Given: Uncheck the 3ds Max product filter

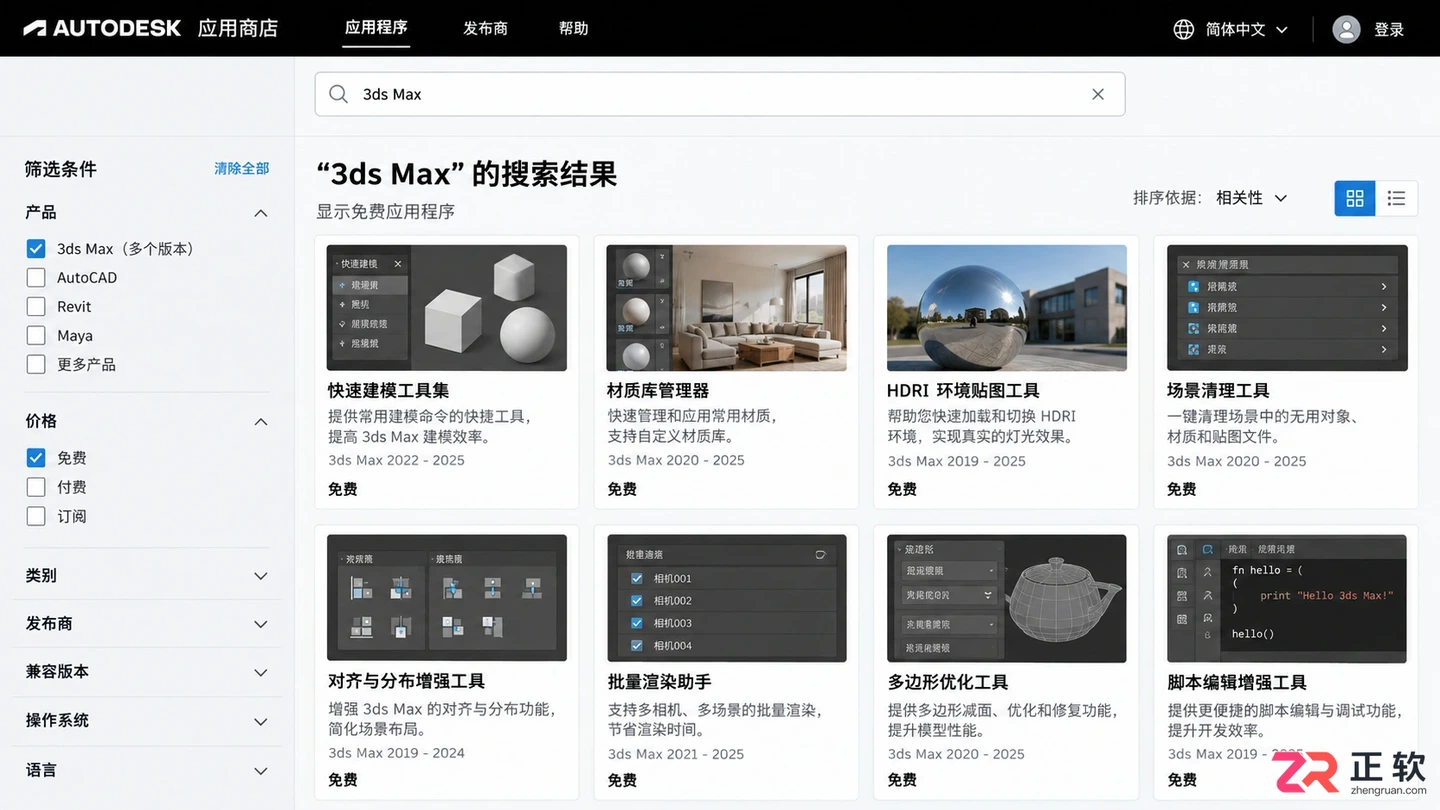Looking at the screenshot, I should (36, 249).
